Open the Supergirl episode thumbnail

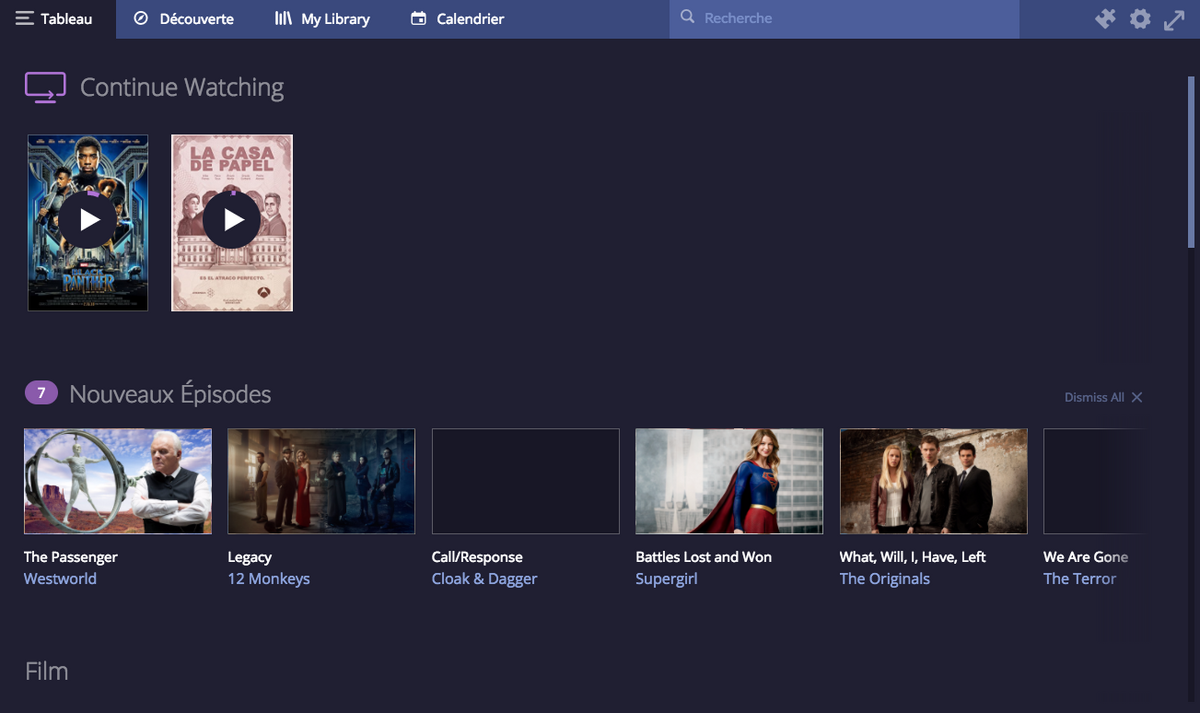730,481
